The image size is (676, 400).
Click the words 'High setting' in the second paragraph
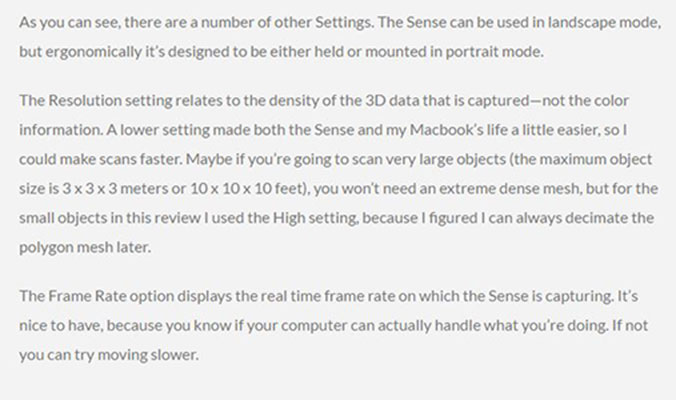tap(315, 218)
